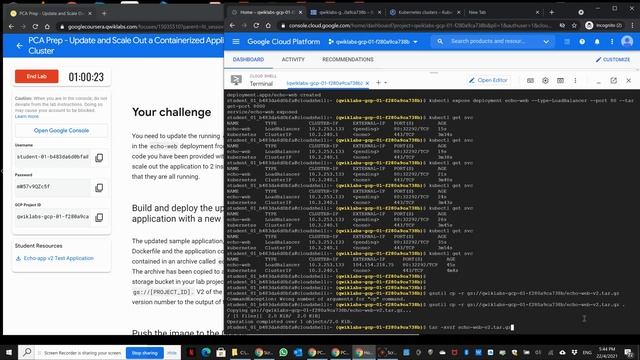Viewport: 640px width, 360px height.
Task: Open a new tab in console window
Action: click(551, 13)
